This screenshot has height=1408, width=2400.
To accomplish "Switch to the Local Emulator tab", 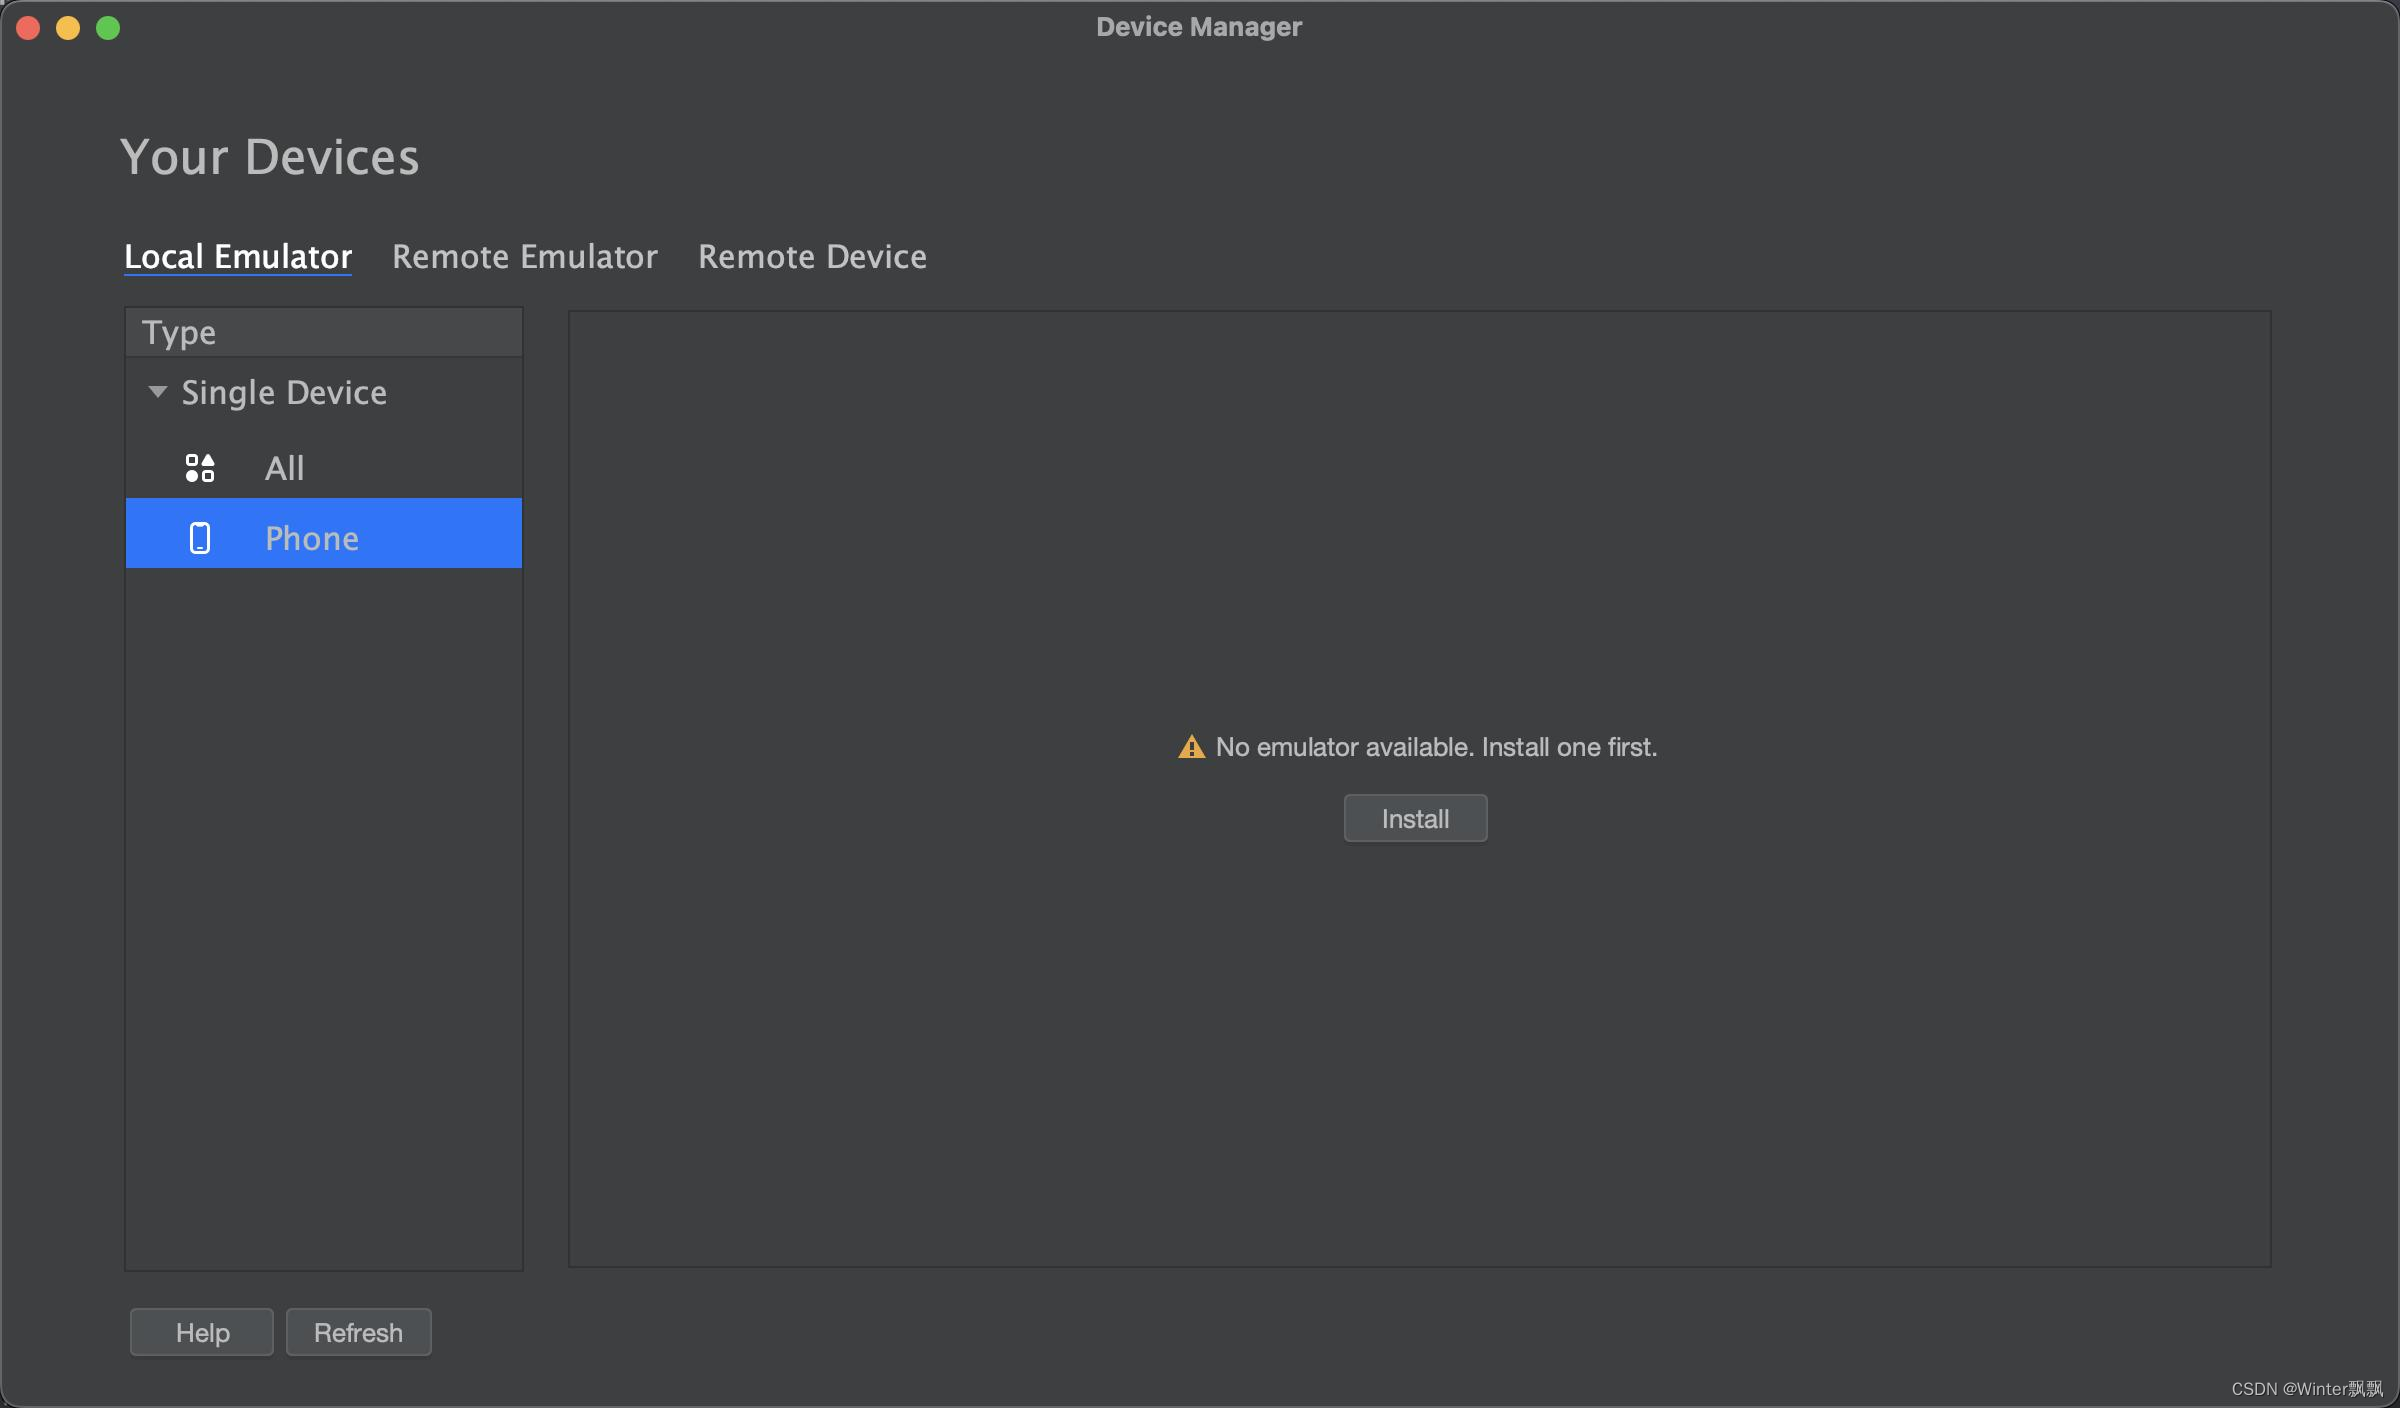I will (x=238, y=257).
